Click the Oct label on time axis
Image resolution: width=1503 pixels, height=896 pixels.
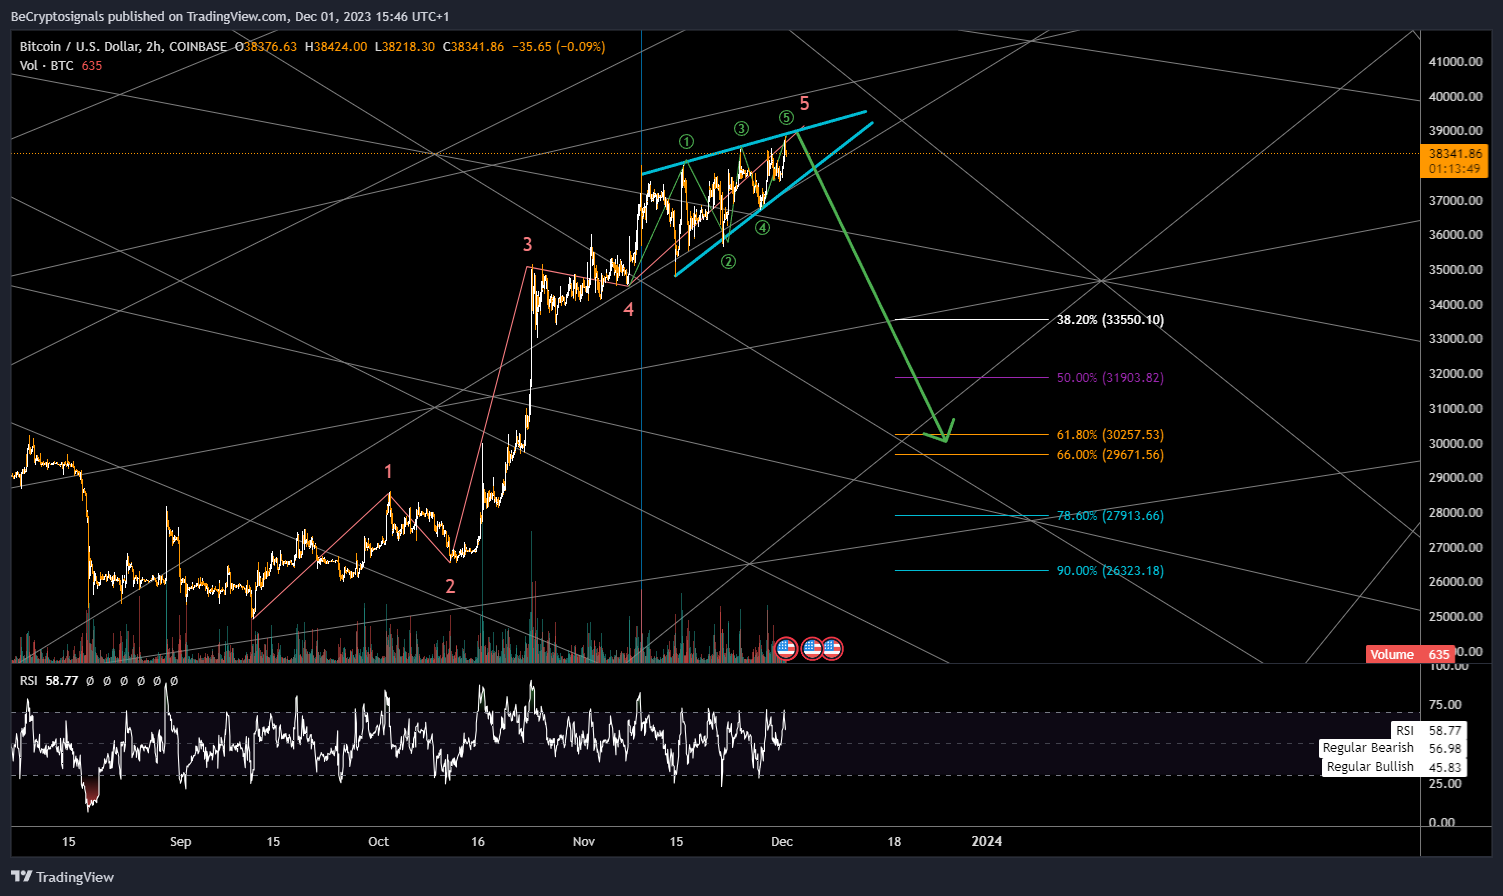[x=378, y=842]
